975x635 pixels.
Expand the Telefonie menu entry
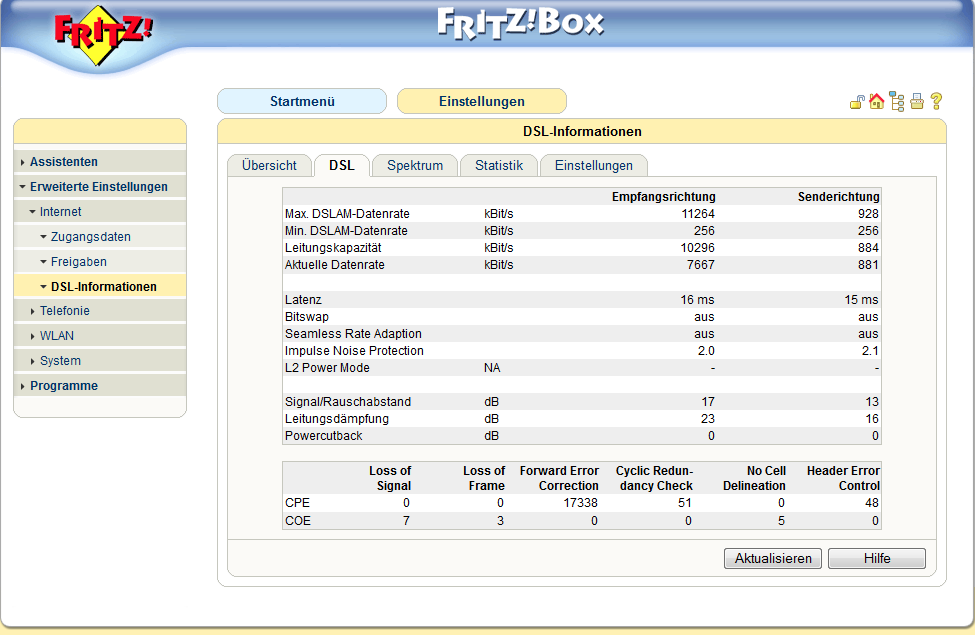(99, 310)
